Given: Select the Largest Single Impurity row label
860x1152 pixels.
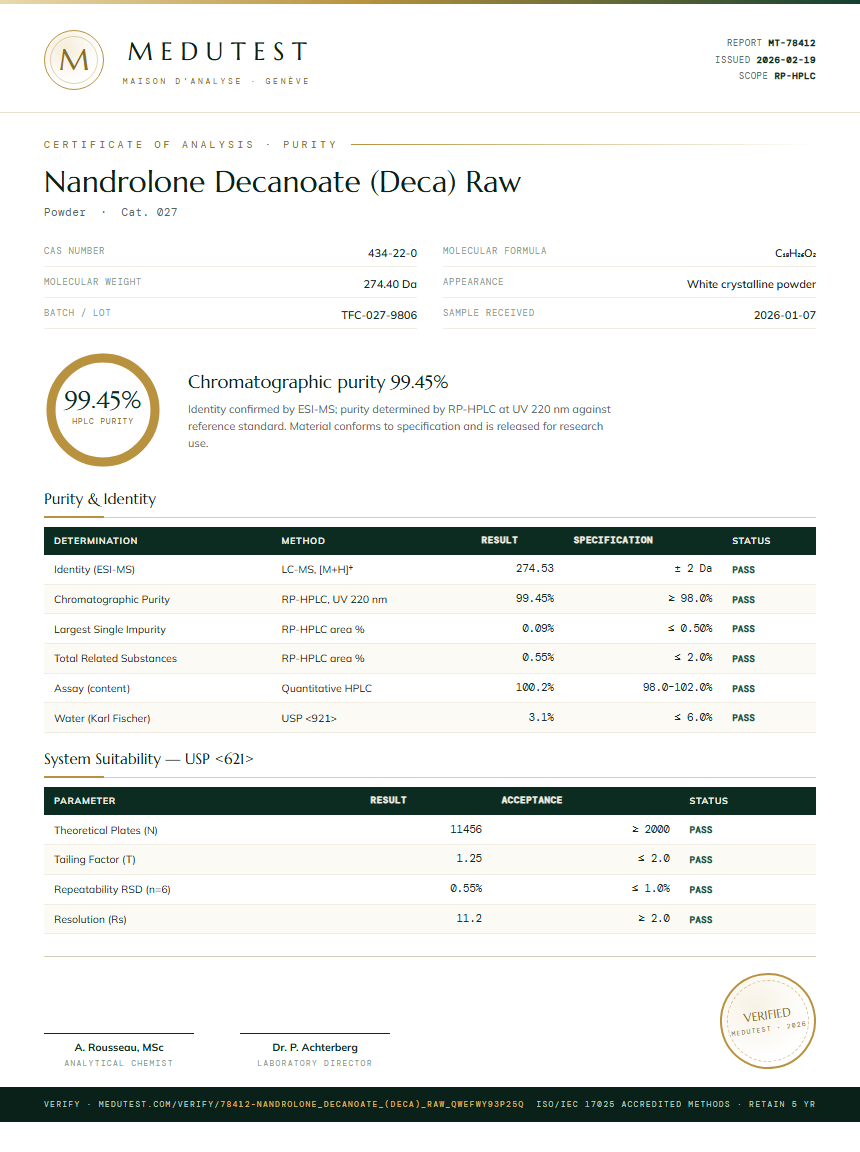Looking at the screenshot, I should pos(109,630).
